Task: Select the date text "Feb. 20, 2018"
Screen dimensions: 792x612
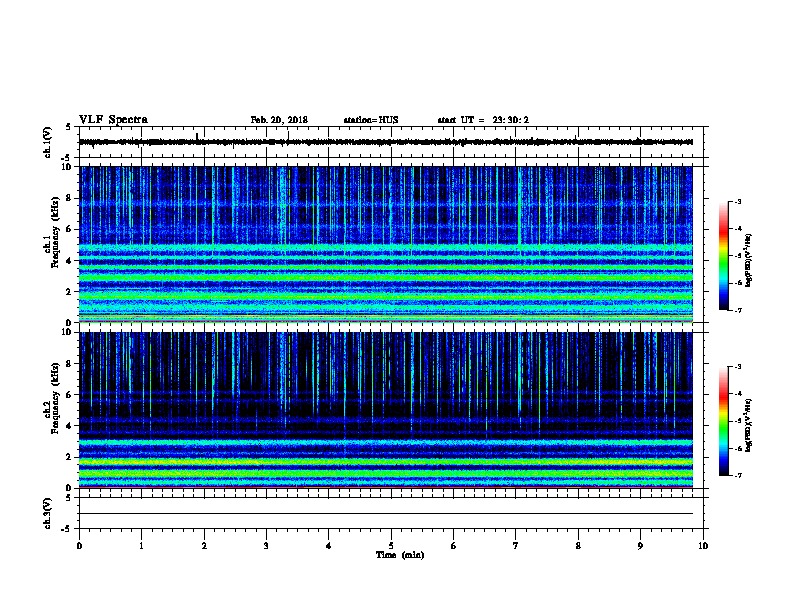Action: (279, 120)
